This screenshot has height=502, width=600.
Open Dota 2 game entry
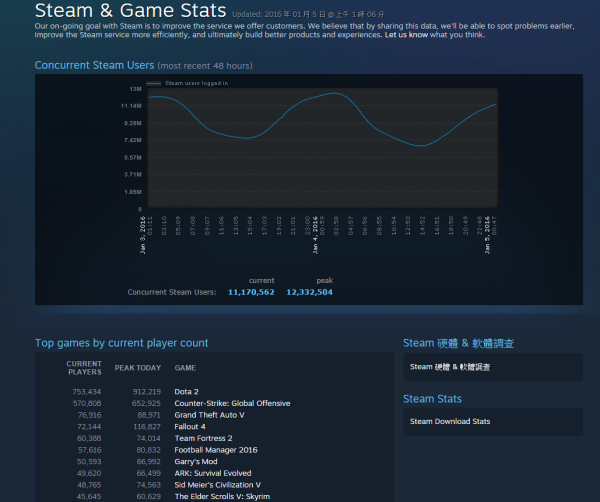tap(186, 392)
